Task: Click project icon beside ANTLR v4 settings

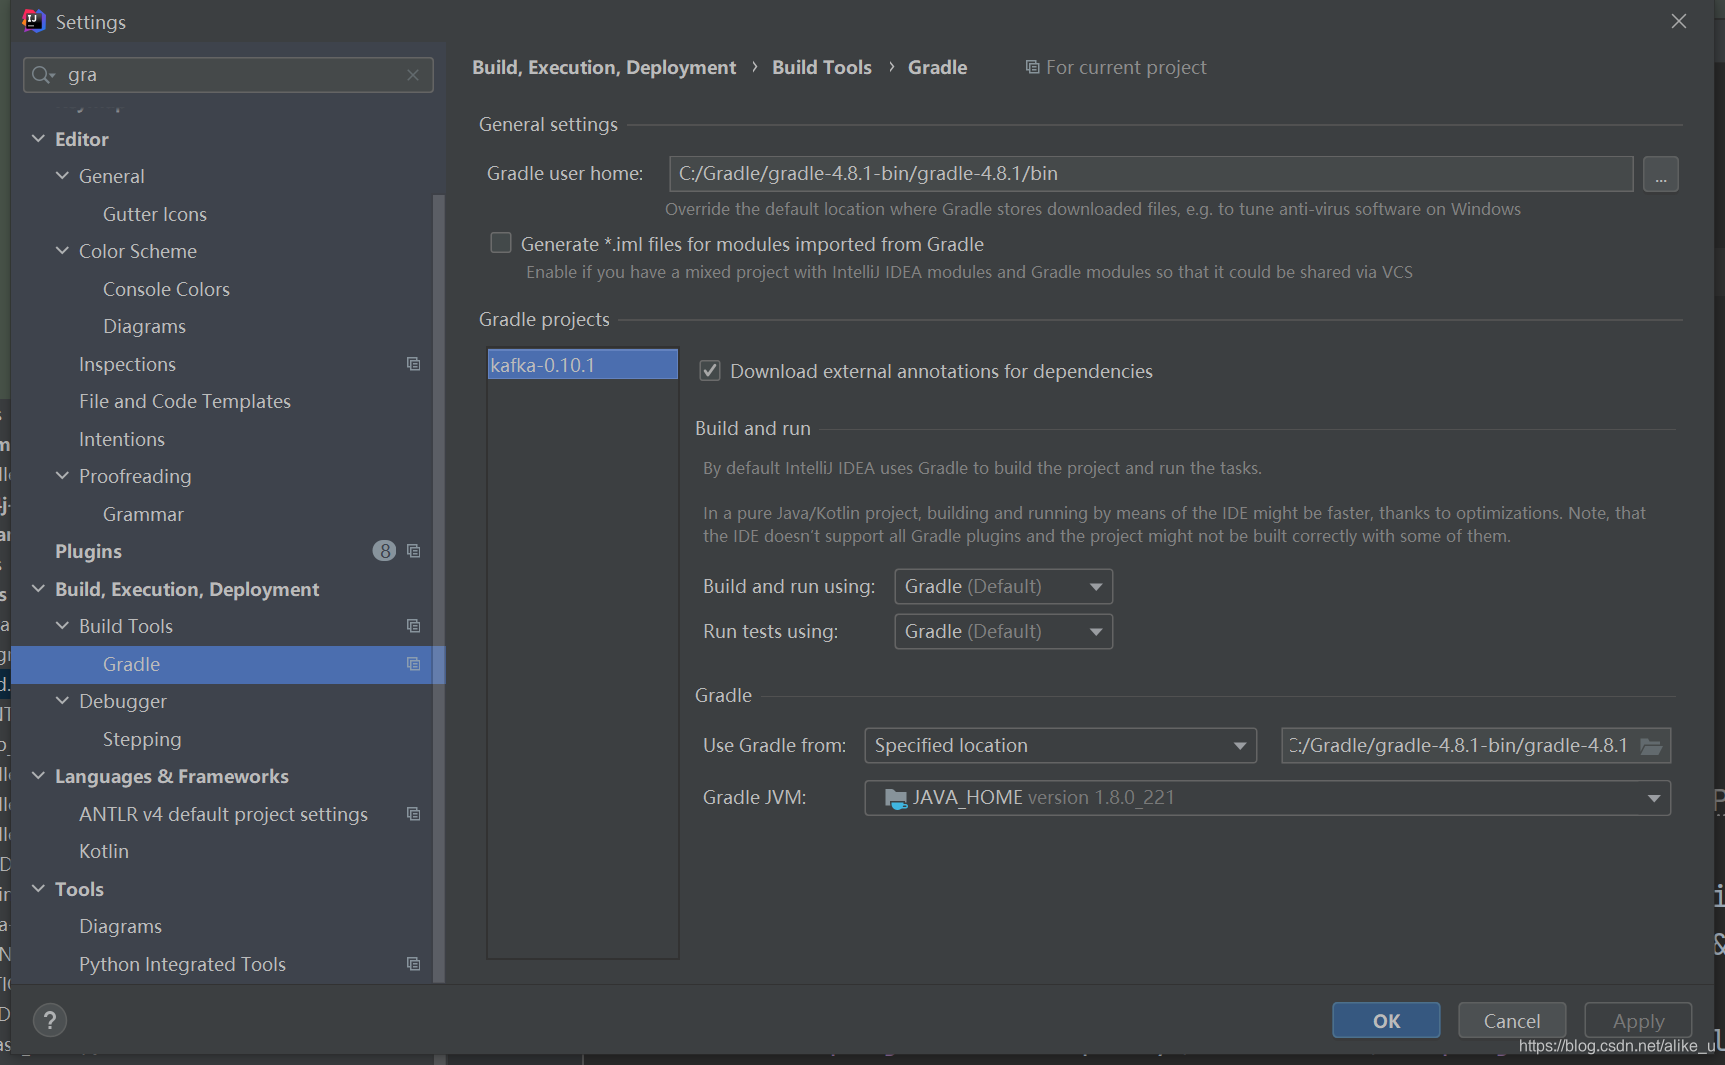Action: point(413,814)
